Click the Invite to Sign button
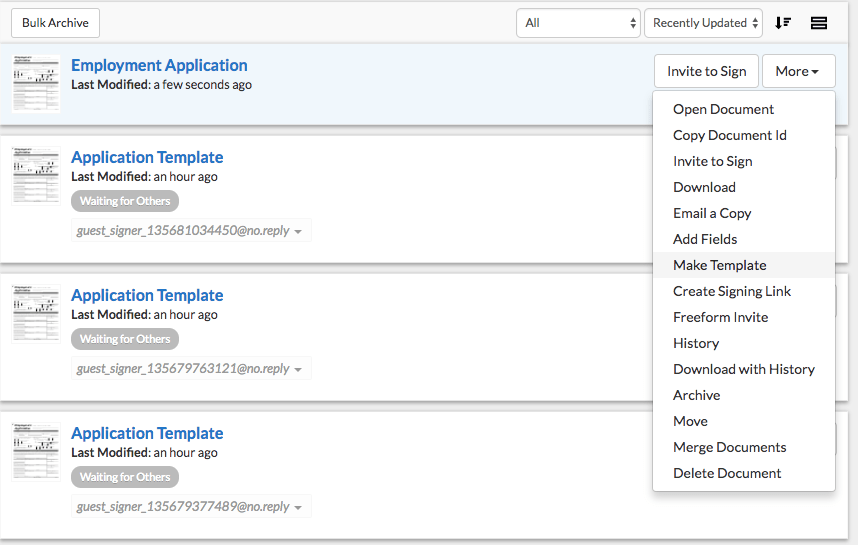The image size is (858, 545). coord(706,71)
